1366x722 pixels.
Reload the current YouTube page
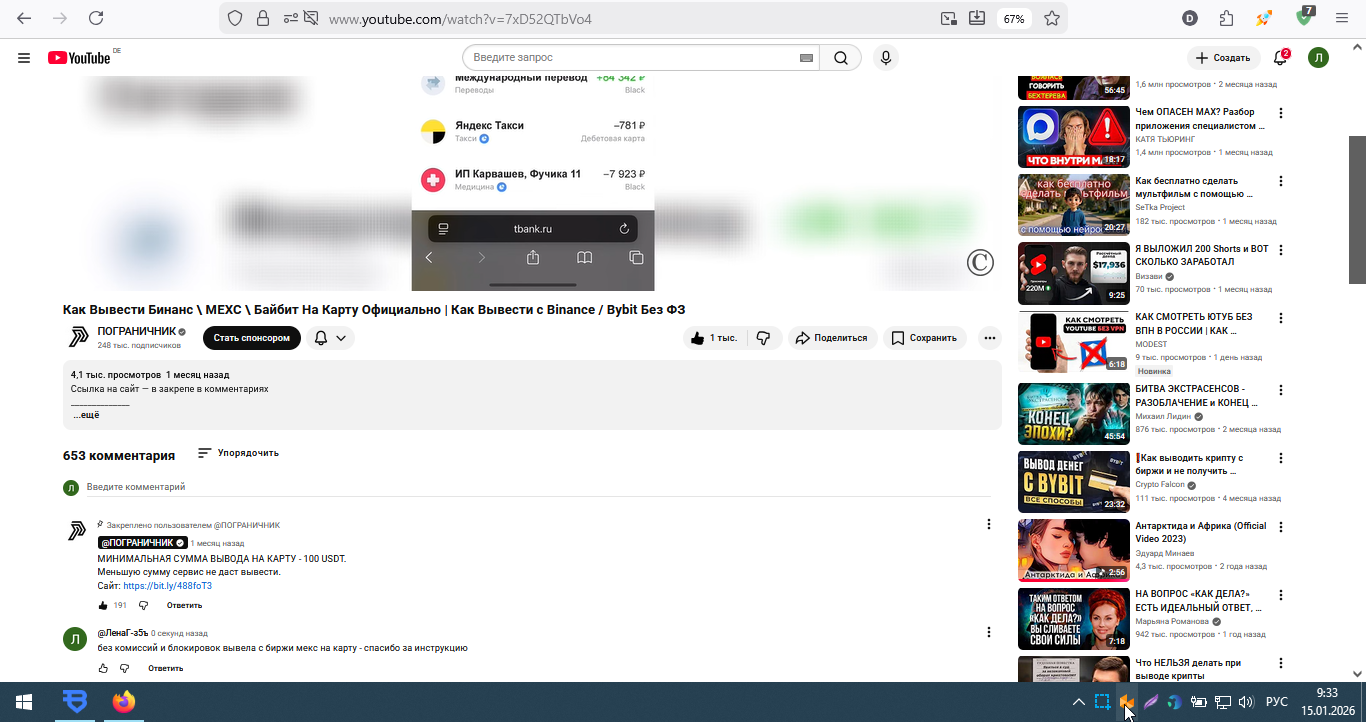pos(96,18)
